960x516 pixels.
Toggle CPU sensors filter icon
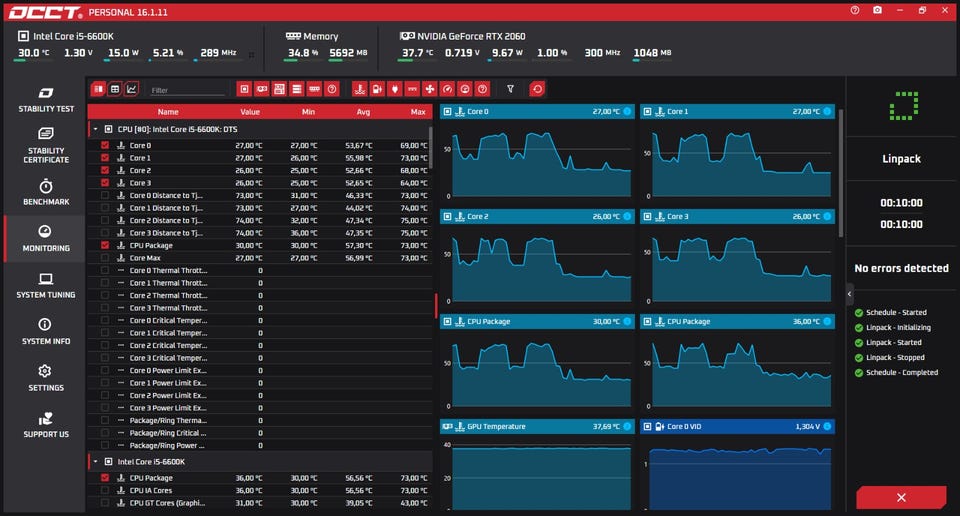(244, 89)
